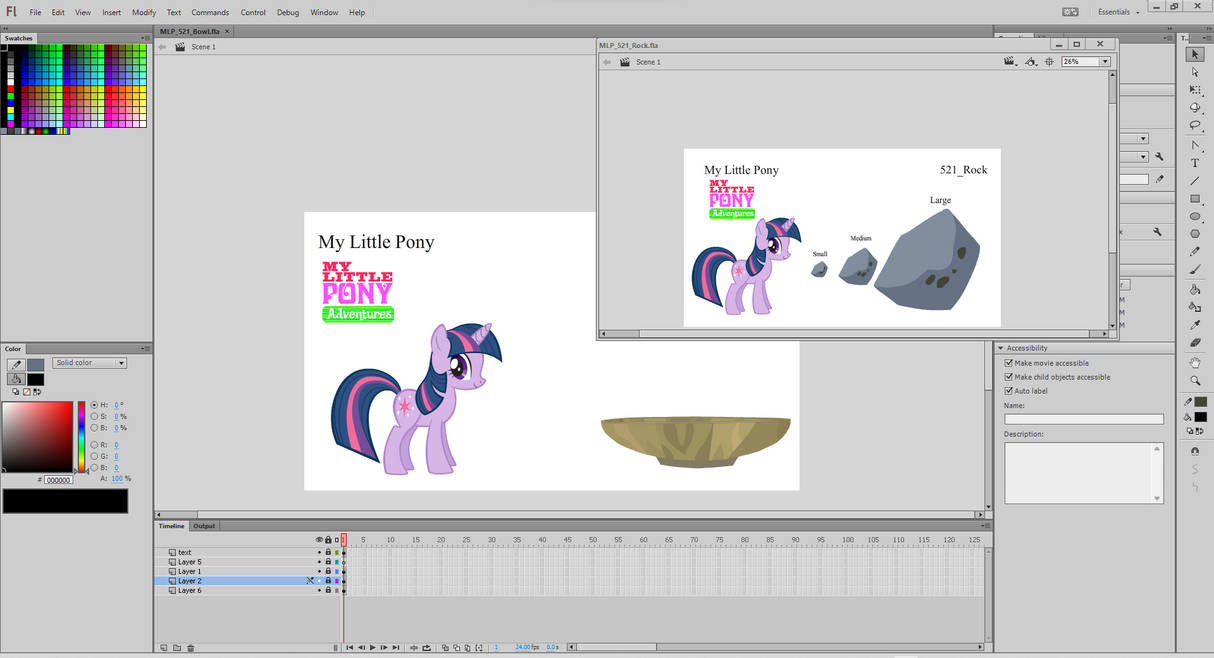Open Edit Scene dropdown in Rock window
The height and width of the screenshot is (658, 1214).
click(1011, 62)
